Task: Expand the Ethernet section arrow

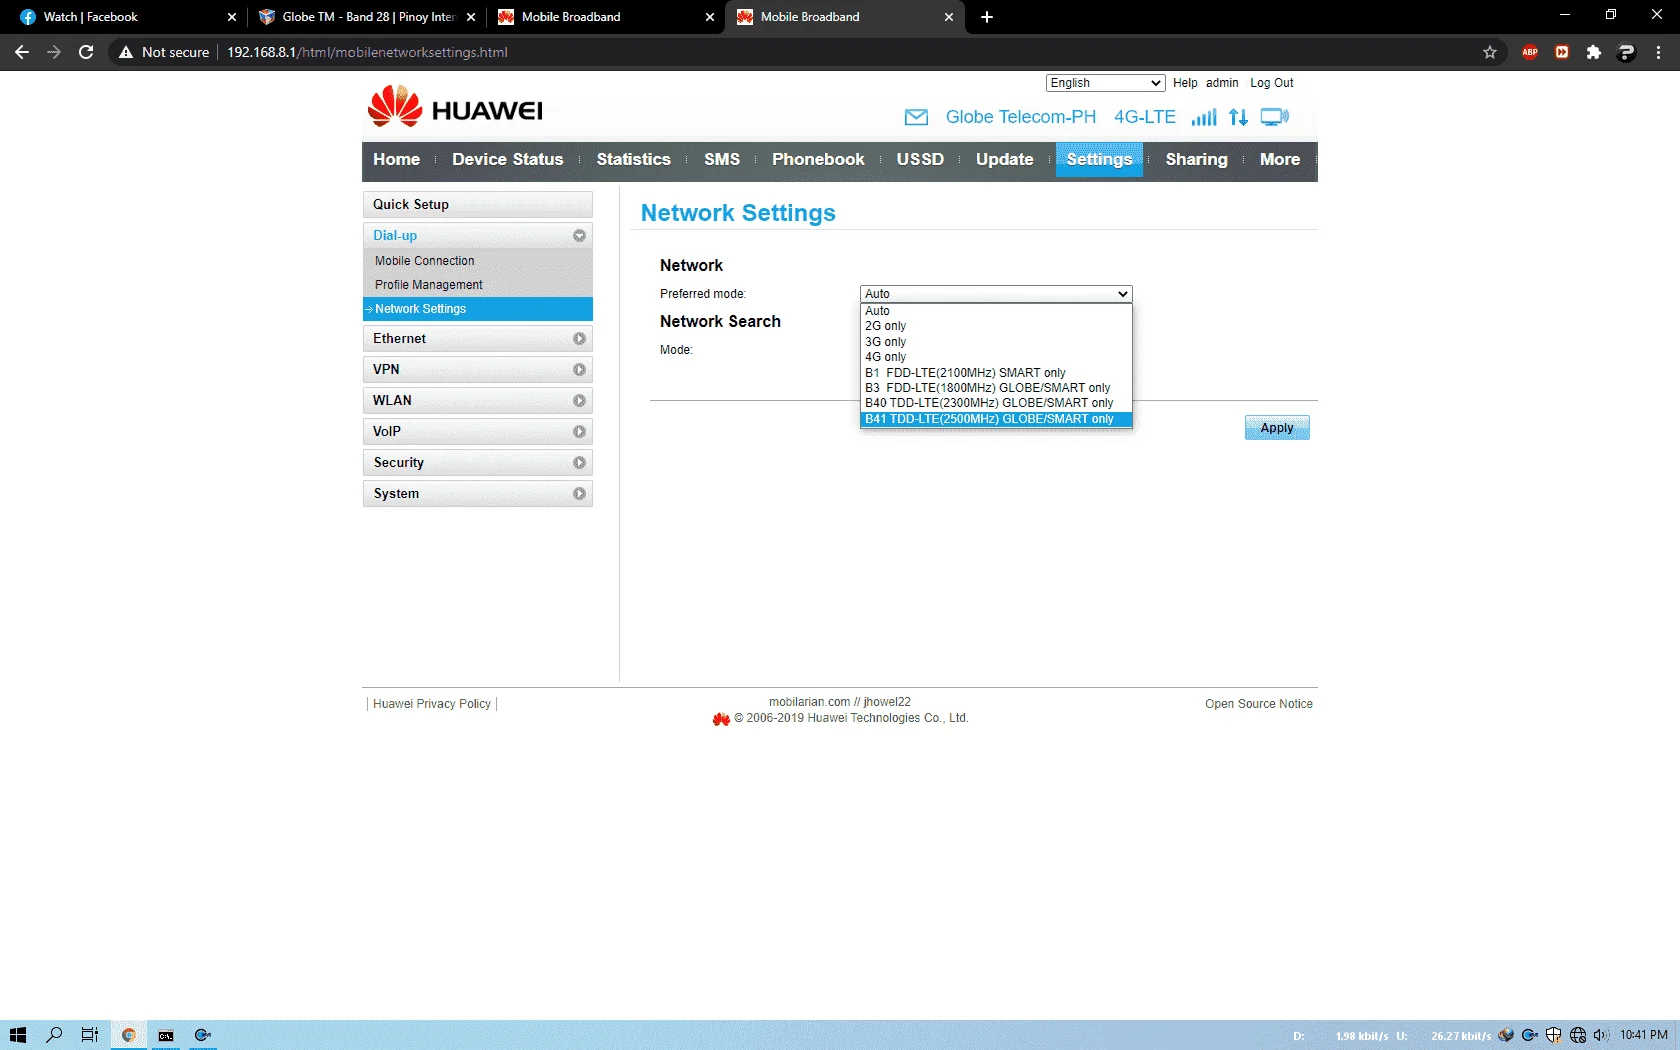Action: pos(579,339)
